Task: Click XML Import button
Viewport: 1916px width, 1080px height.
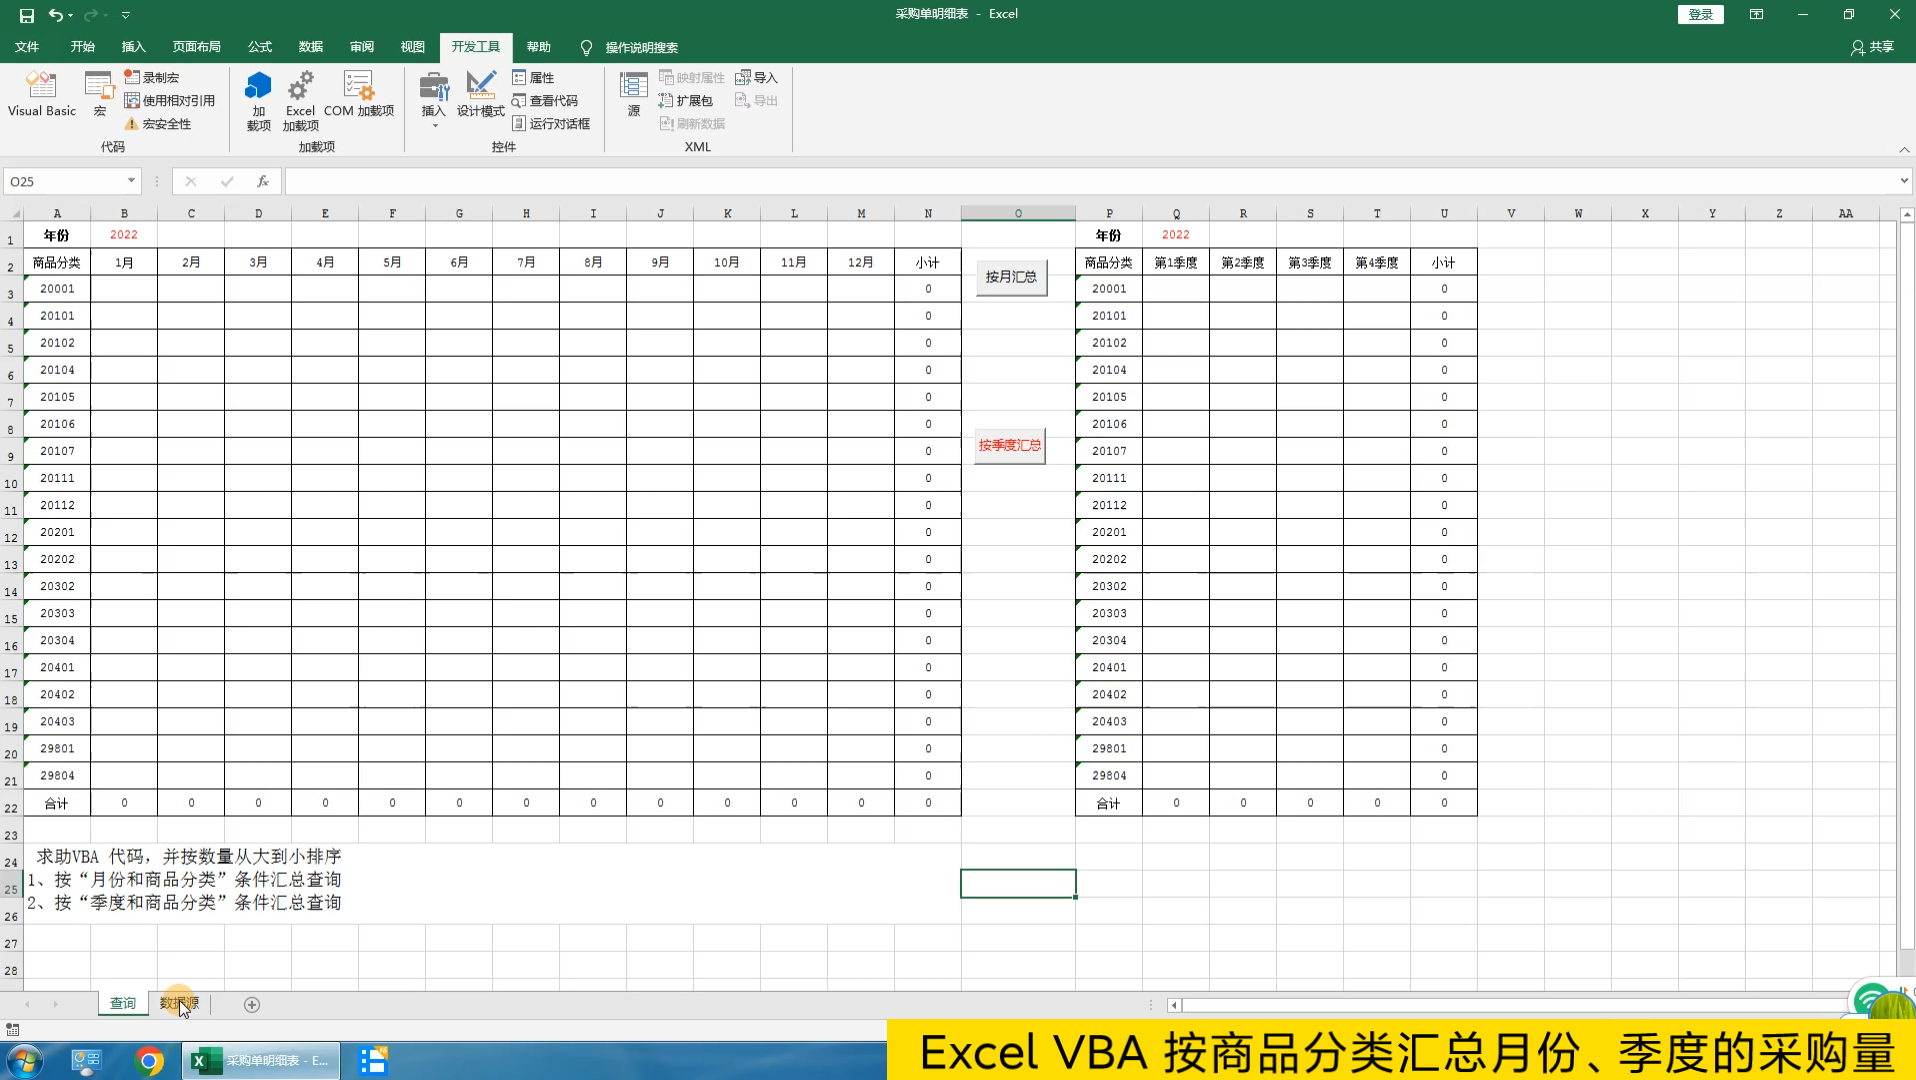Action: [x=756, y=77]
